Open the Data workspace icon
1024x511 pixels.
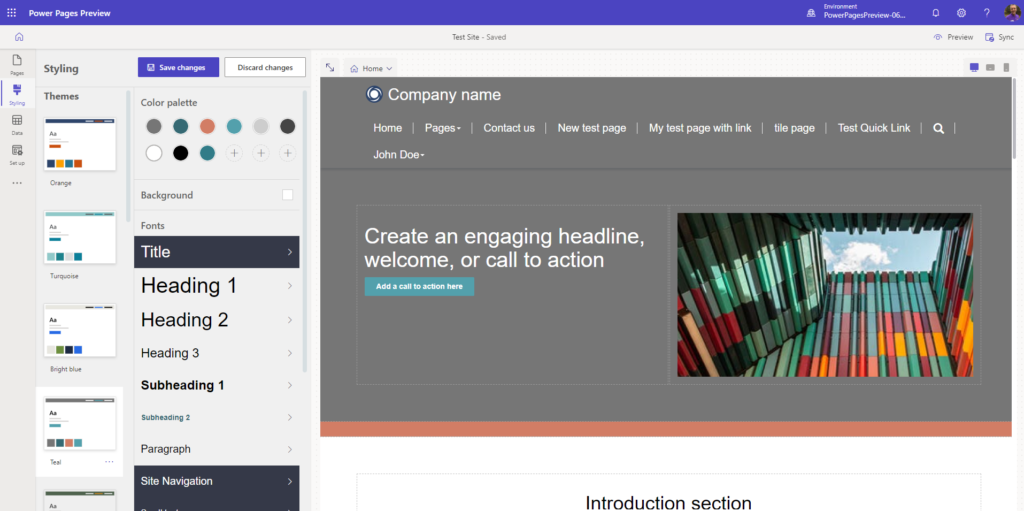point(17,124)
